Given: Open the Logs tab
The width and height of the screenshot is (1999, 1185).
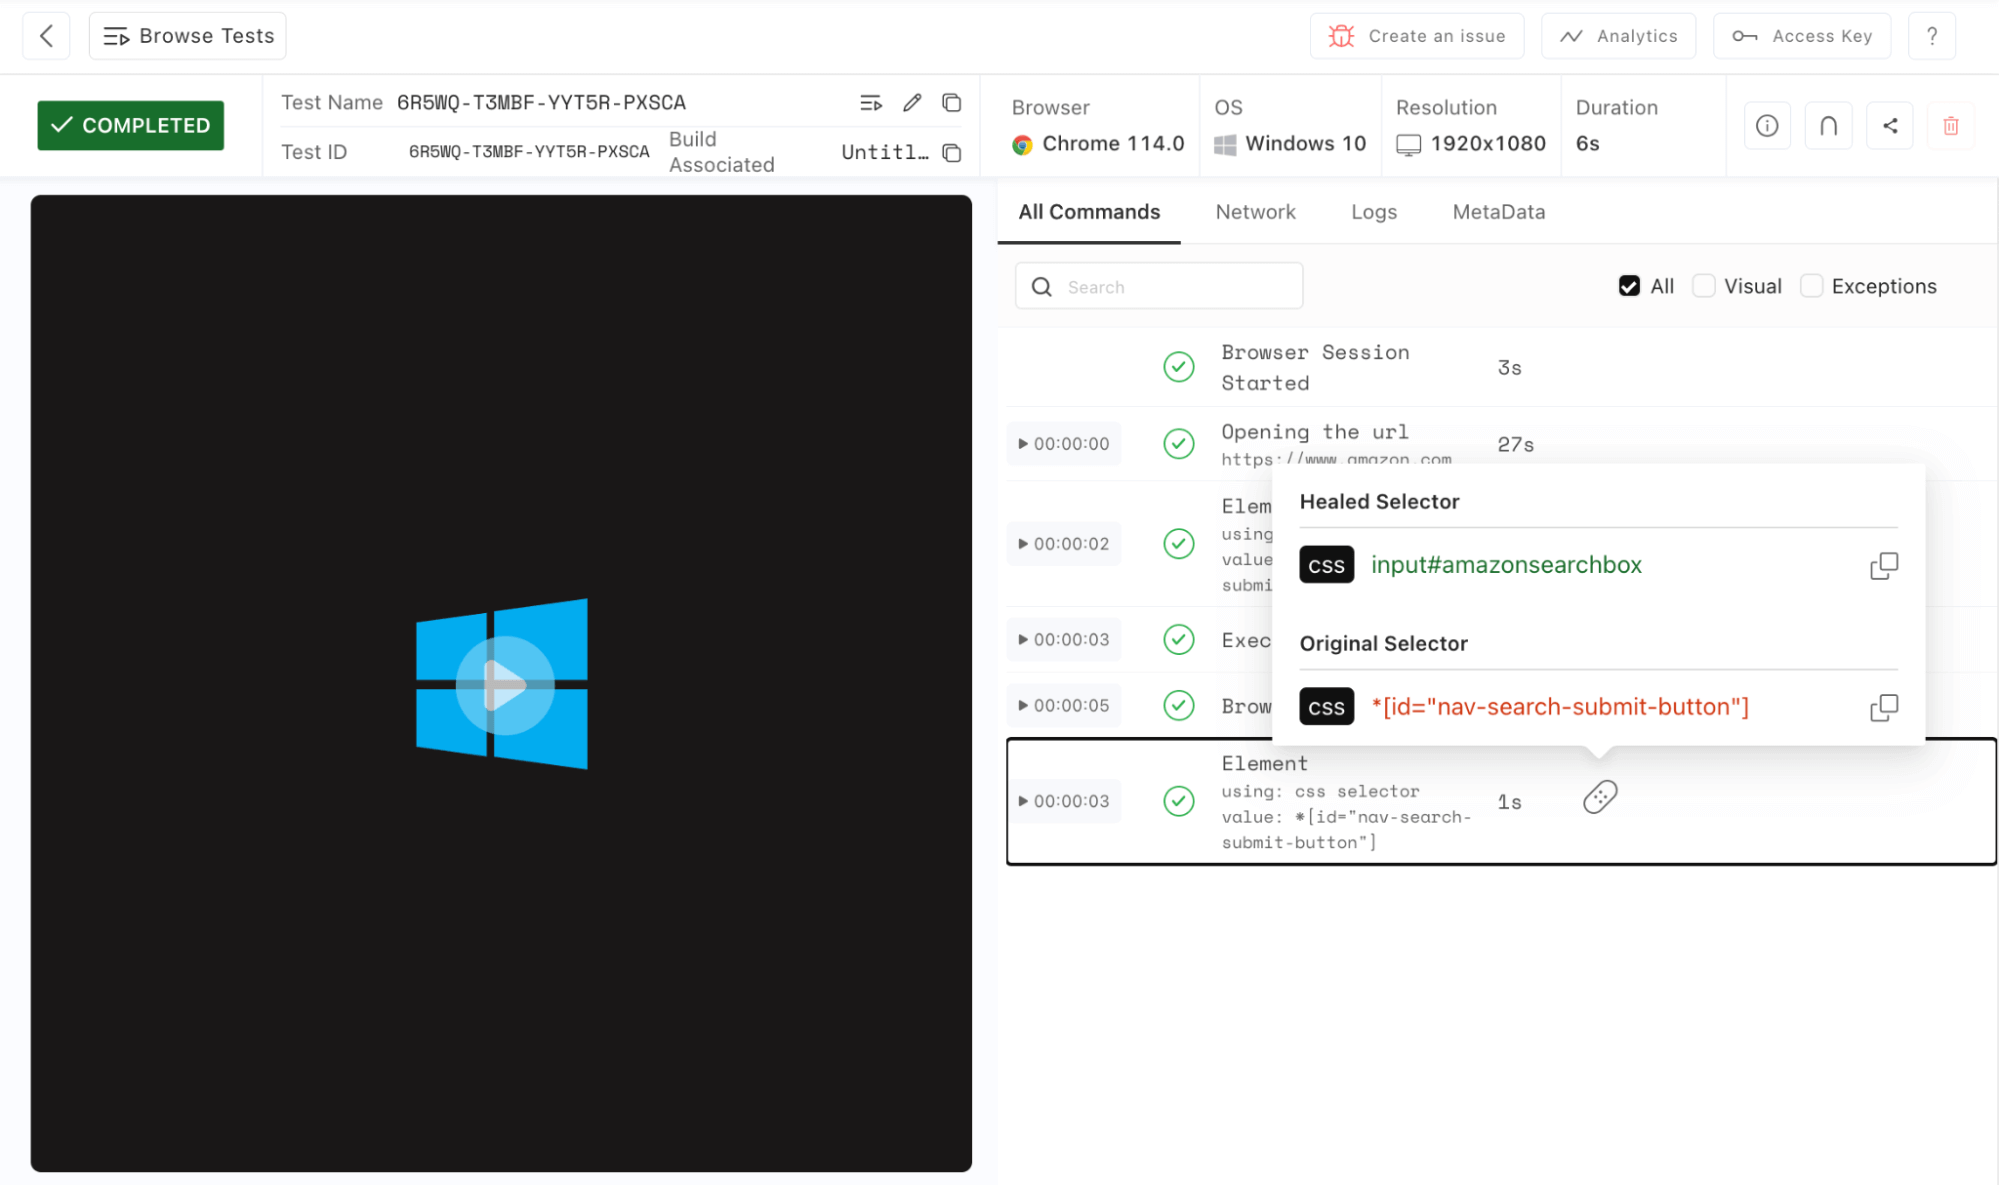Looking at the screenshot, I should click(x=1373, y=212).
